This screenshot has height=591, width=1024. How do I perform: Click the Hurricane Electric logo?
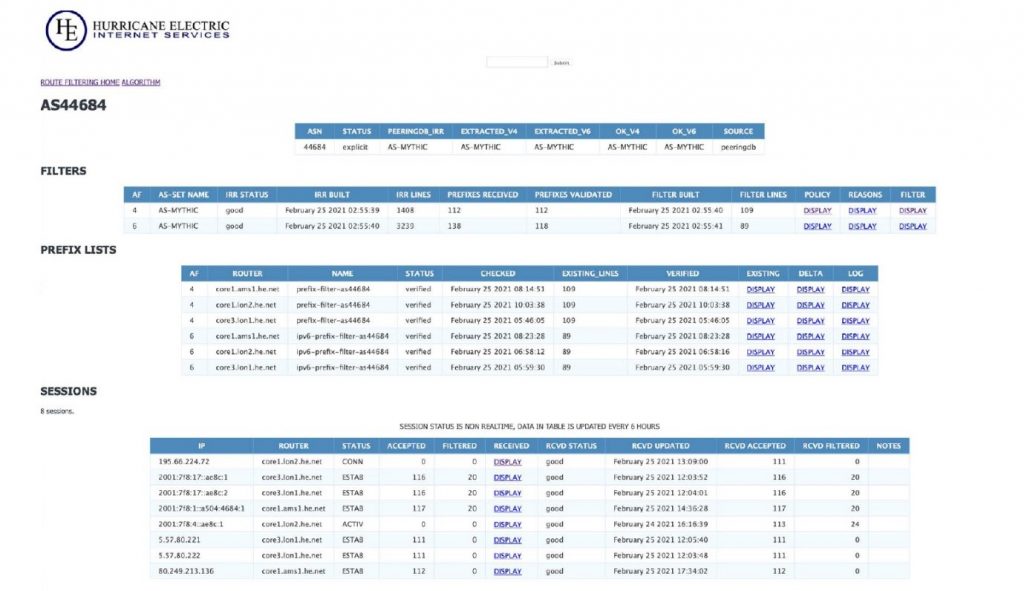tap(138, 30)
